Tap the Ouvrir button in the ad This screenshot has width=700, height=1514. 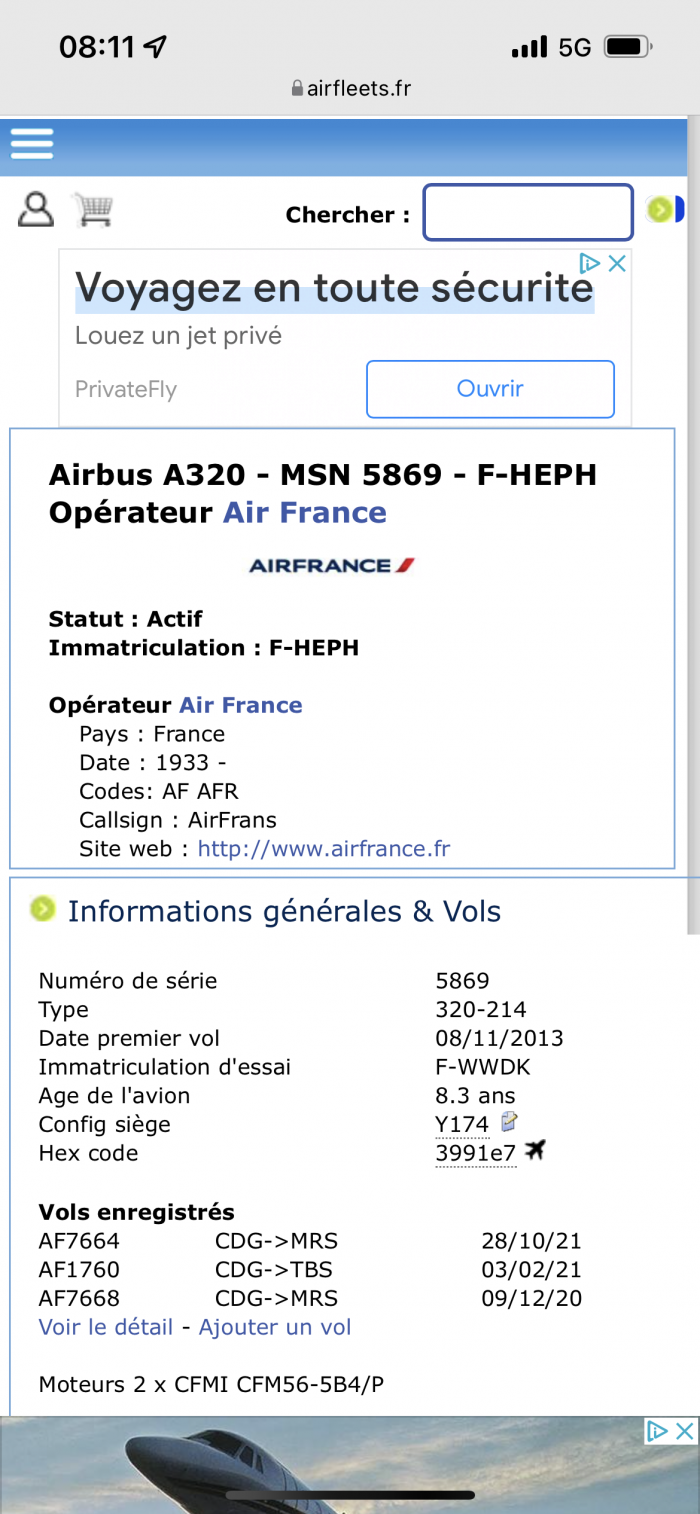[490, 389]
